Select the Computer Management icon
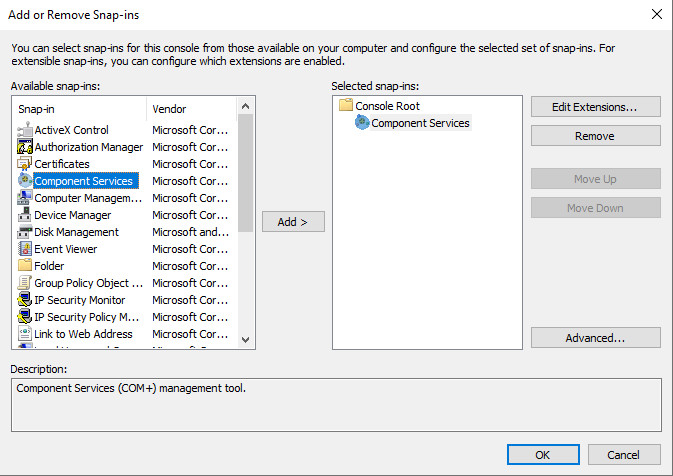The width and height of the screenshot is (673, 476). (26, 198)
